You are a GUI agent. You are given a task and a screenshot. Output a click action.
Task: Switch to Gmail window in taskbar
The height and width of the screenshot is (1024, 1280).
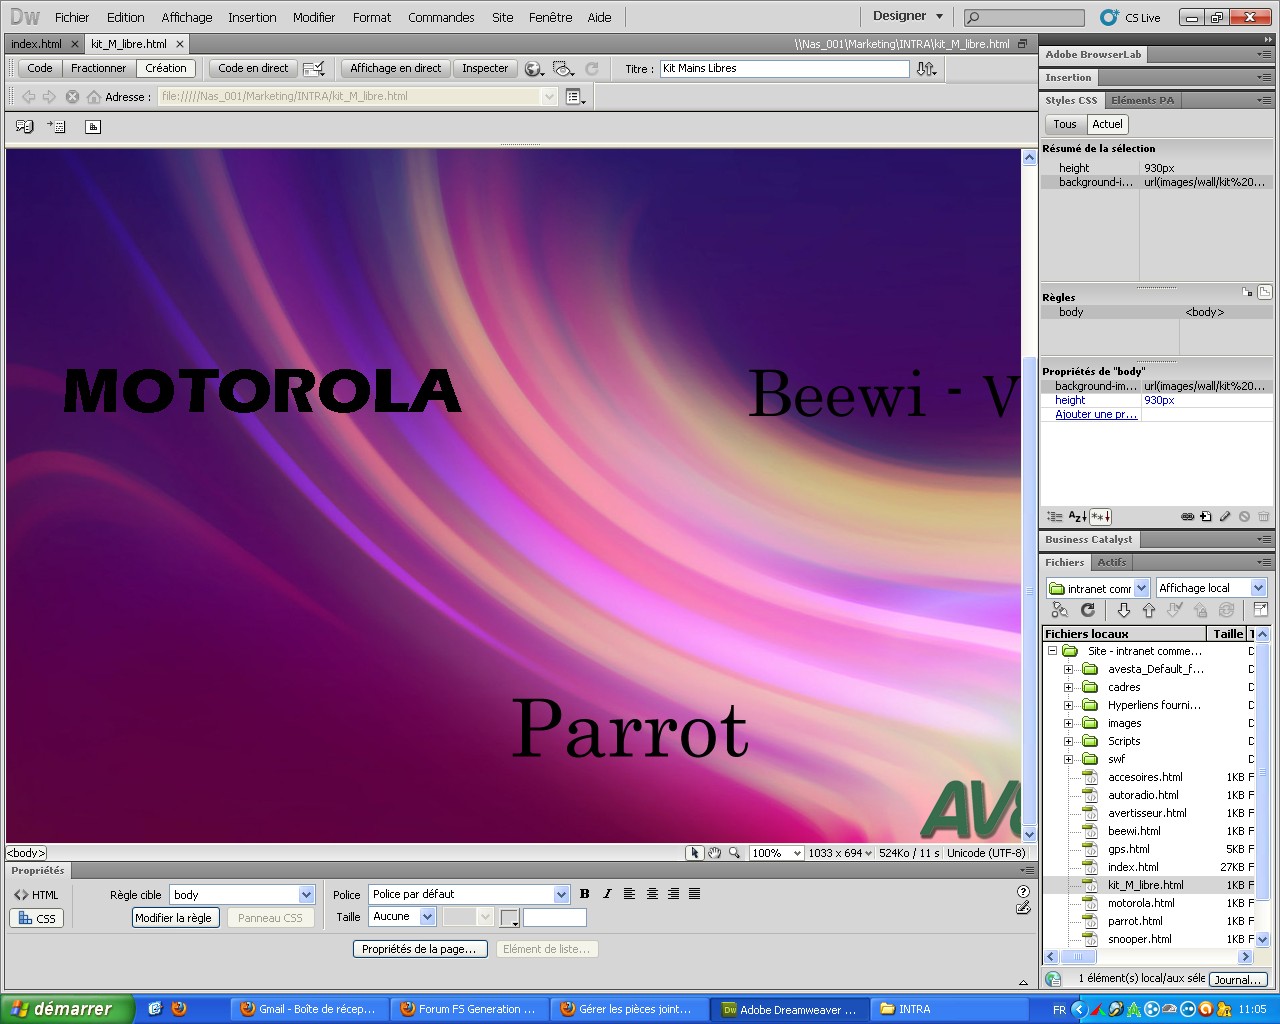310,1009
